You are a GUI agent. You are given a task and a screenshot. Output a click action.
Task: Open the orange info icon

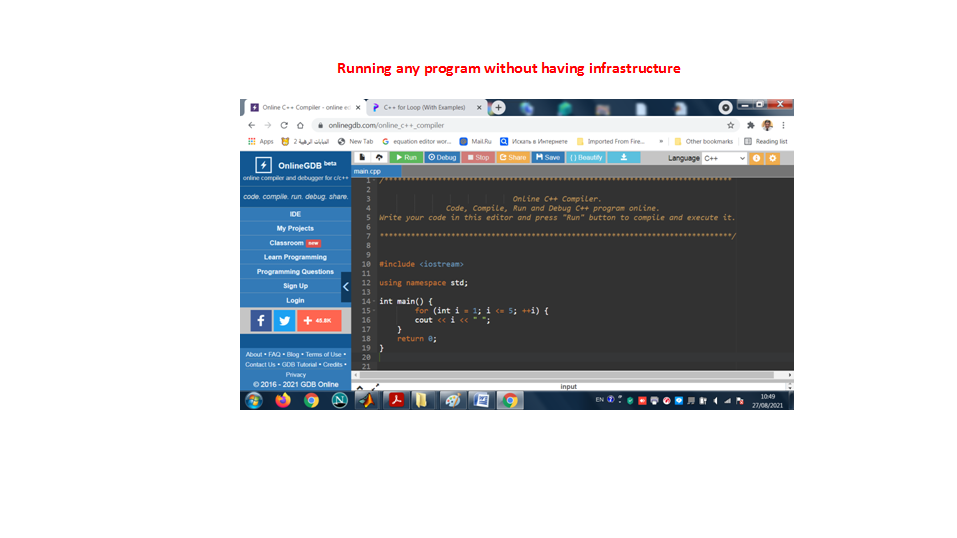pyautogui.click(x=756, y=158)
